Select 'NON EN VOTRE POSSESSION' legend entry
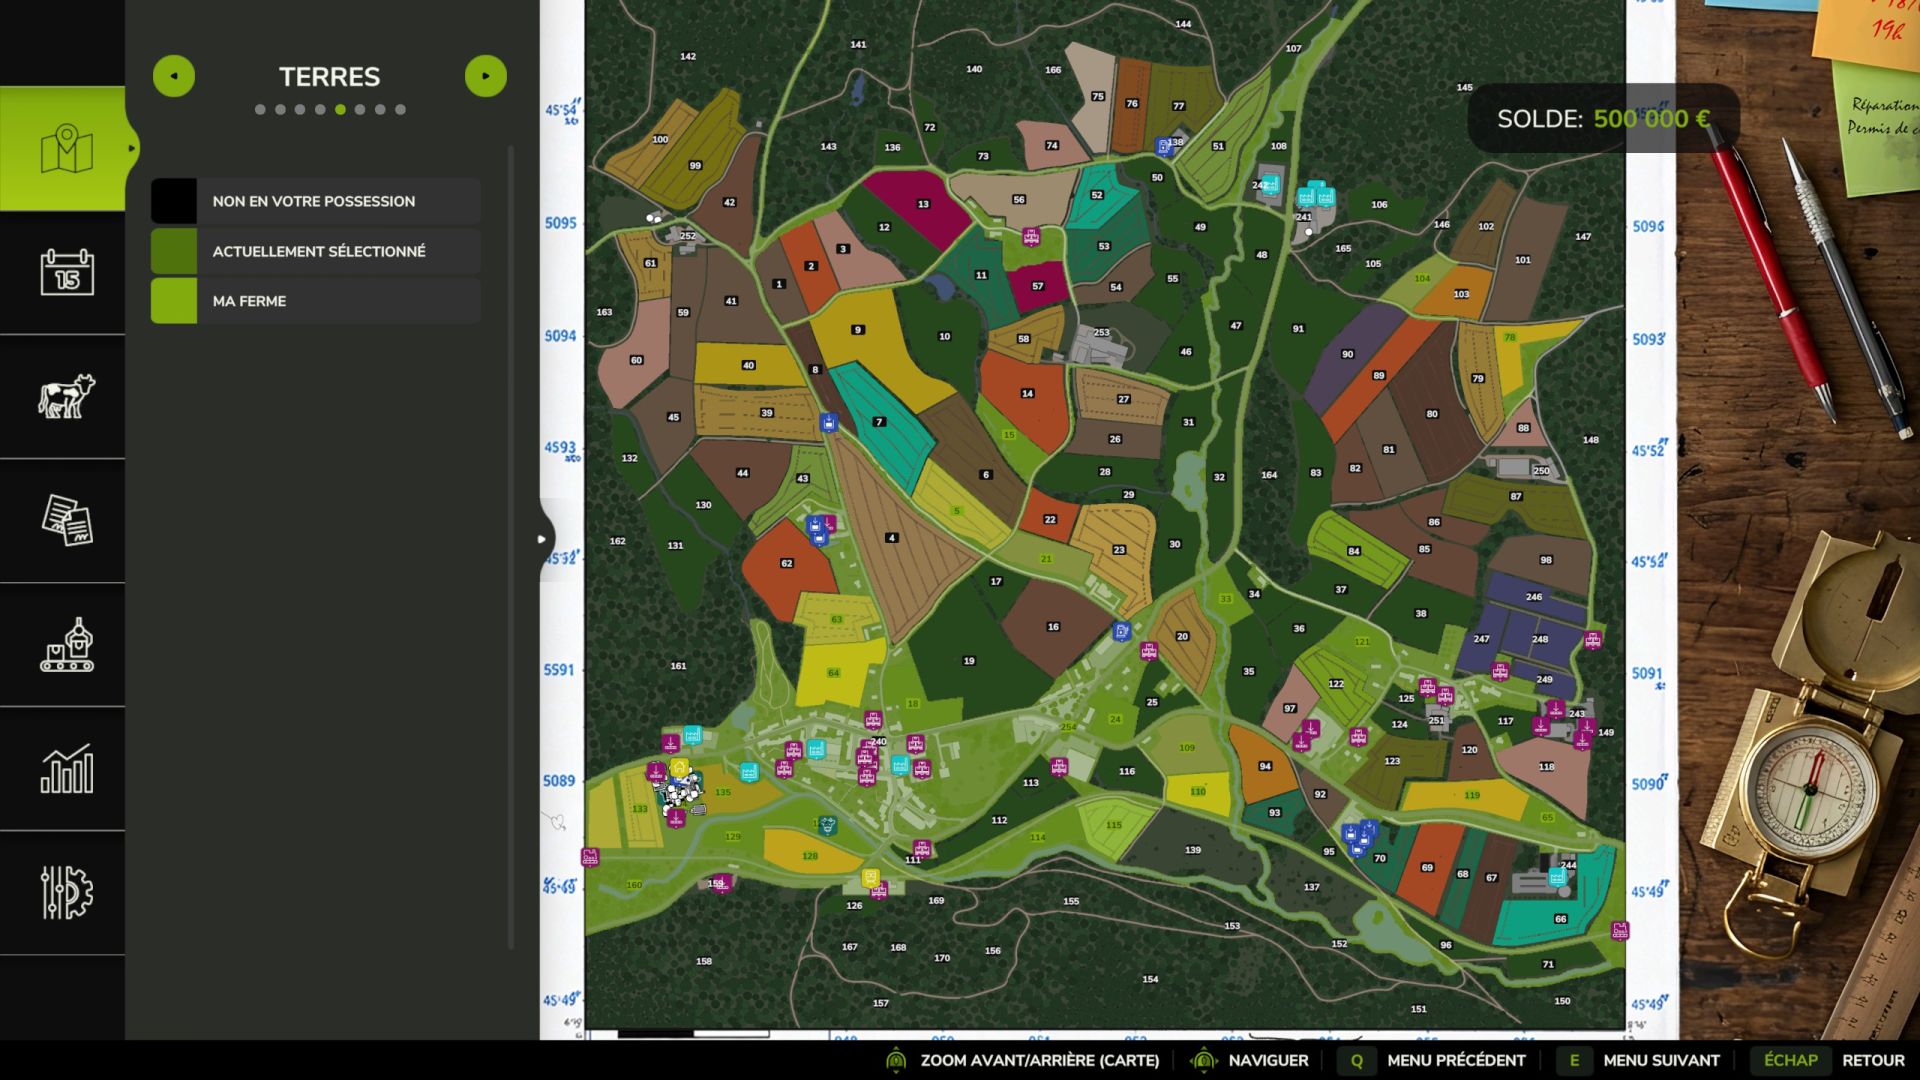This screenshot has height=1080, width=1920. click(316, 201)
